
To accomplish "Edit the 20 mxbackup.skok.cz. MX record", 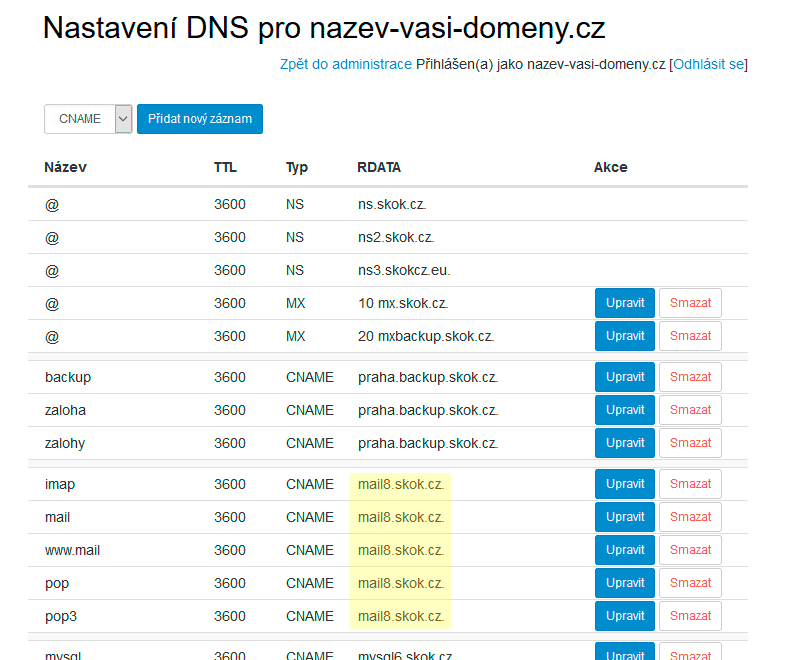I will tap(625, 336).
